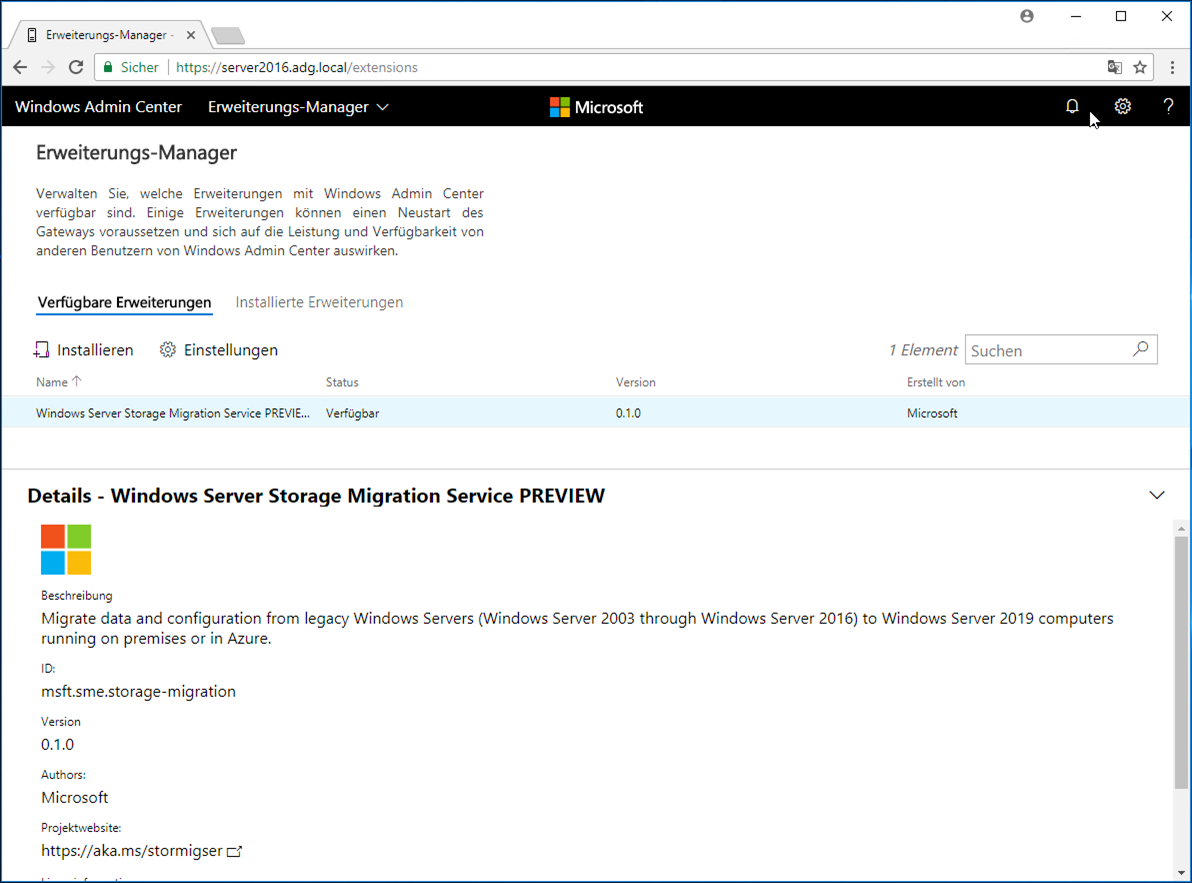Click the 1 Element count label
This screenshot has height=883, width=1192.
pyautogui.click(x=923, y=350)
